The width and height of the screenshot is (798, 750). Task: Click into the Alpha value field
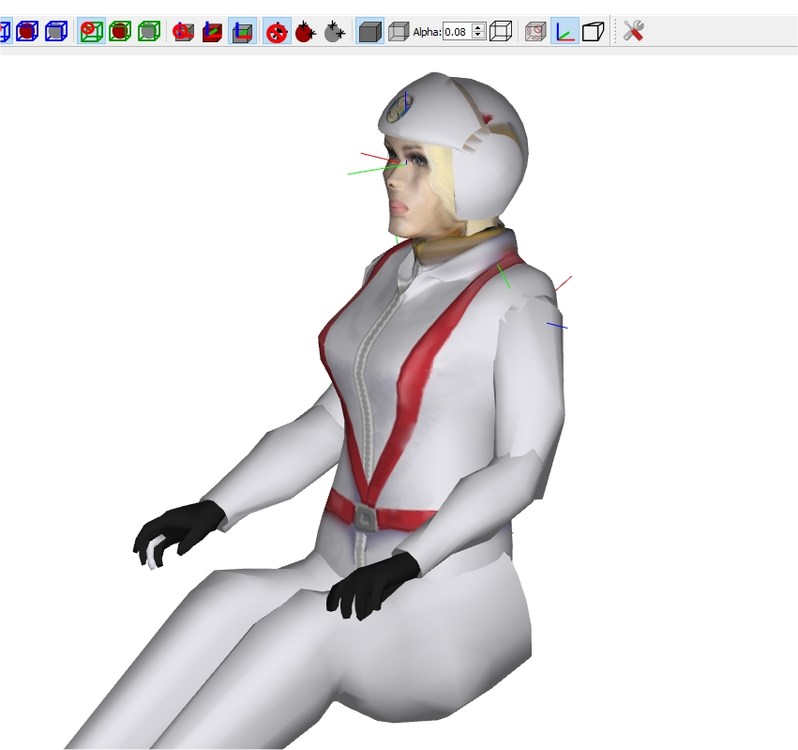[x=457, y=32]
